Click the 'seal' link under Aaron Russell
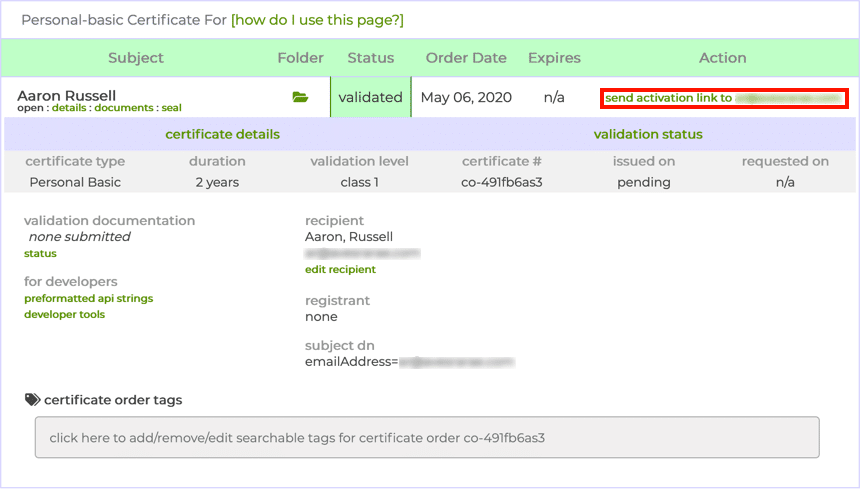Viewport: 860px width, 489px height. coord(171,108)
